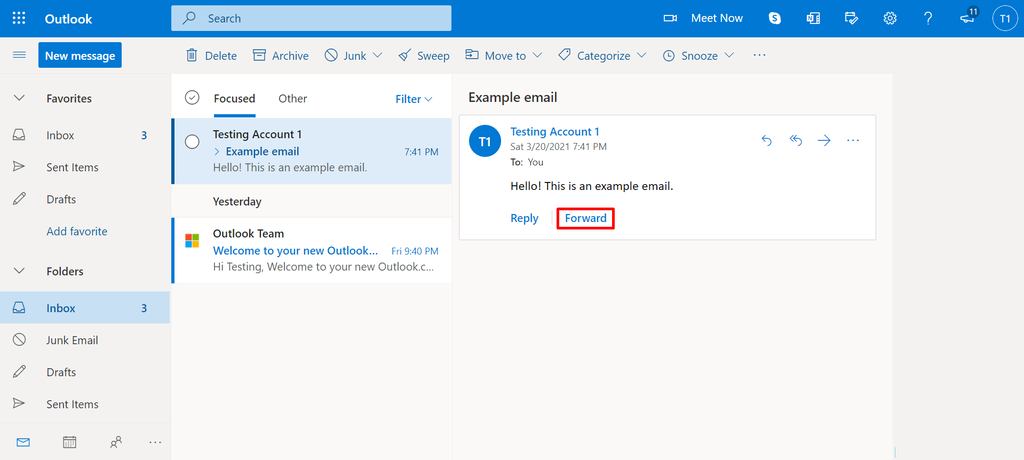
Task: Open the Welcome to your new Outlook email
Action: tap(312, 250)
